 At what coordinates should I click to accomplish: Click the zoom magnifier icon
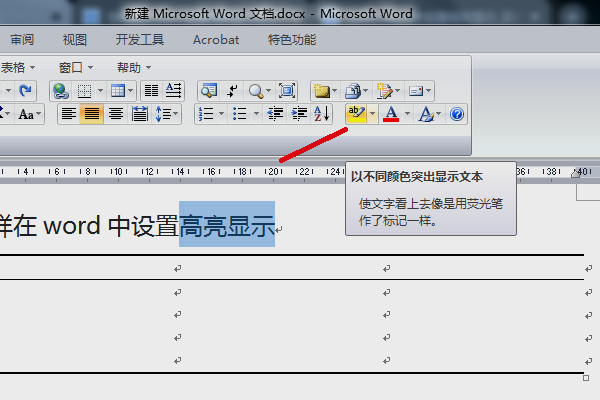point(255,91)
